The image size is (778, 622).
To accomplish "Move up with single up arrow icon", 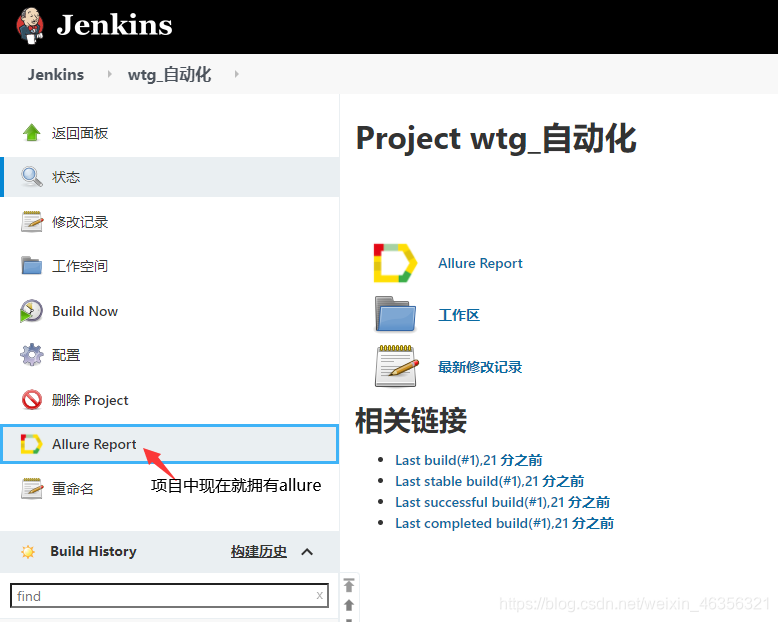I will coord(349,605).
